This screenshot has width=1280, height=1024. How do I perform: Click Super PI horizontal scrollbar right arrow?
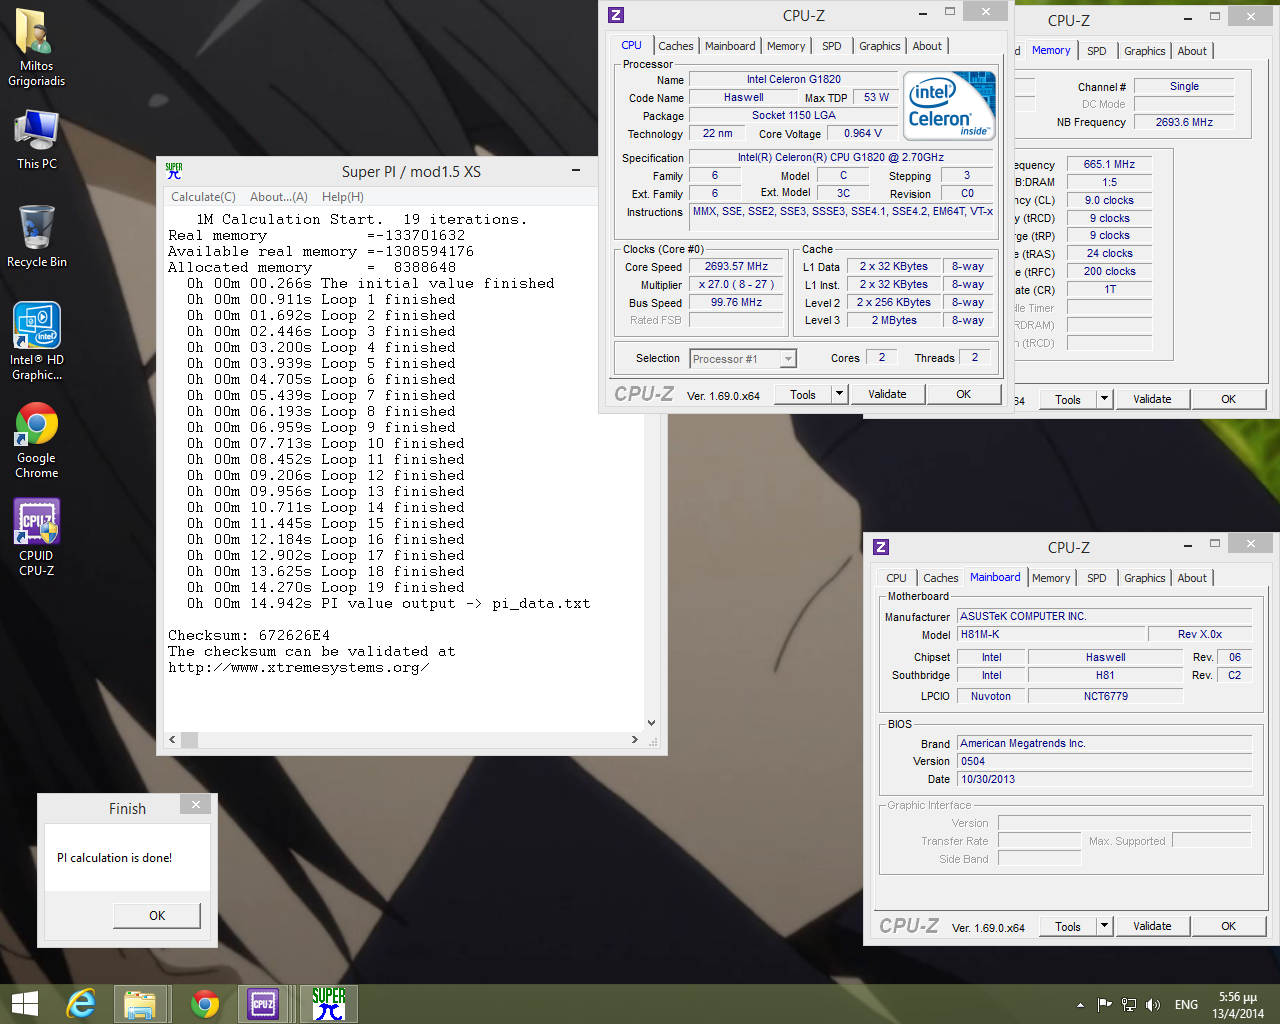coord(634,740)
